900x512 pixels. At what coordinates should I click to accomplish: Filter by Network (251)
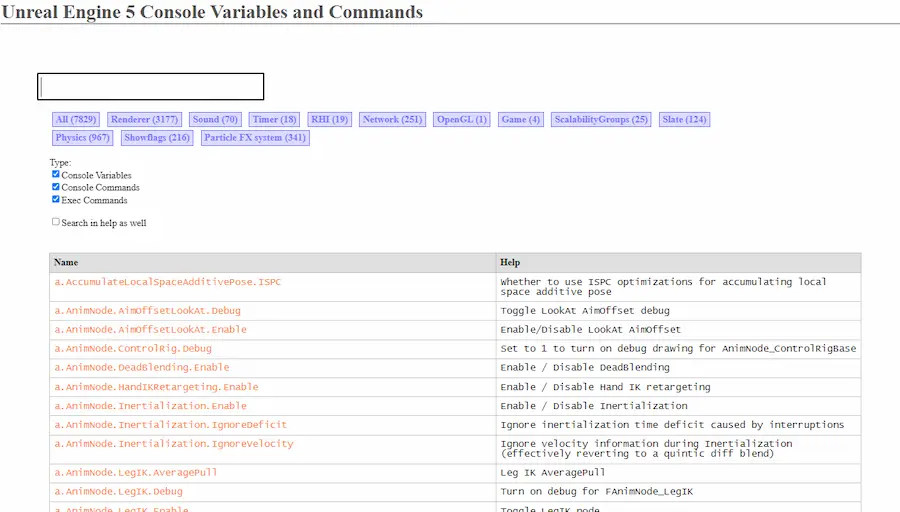[x=392, y=119]
